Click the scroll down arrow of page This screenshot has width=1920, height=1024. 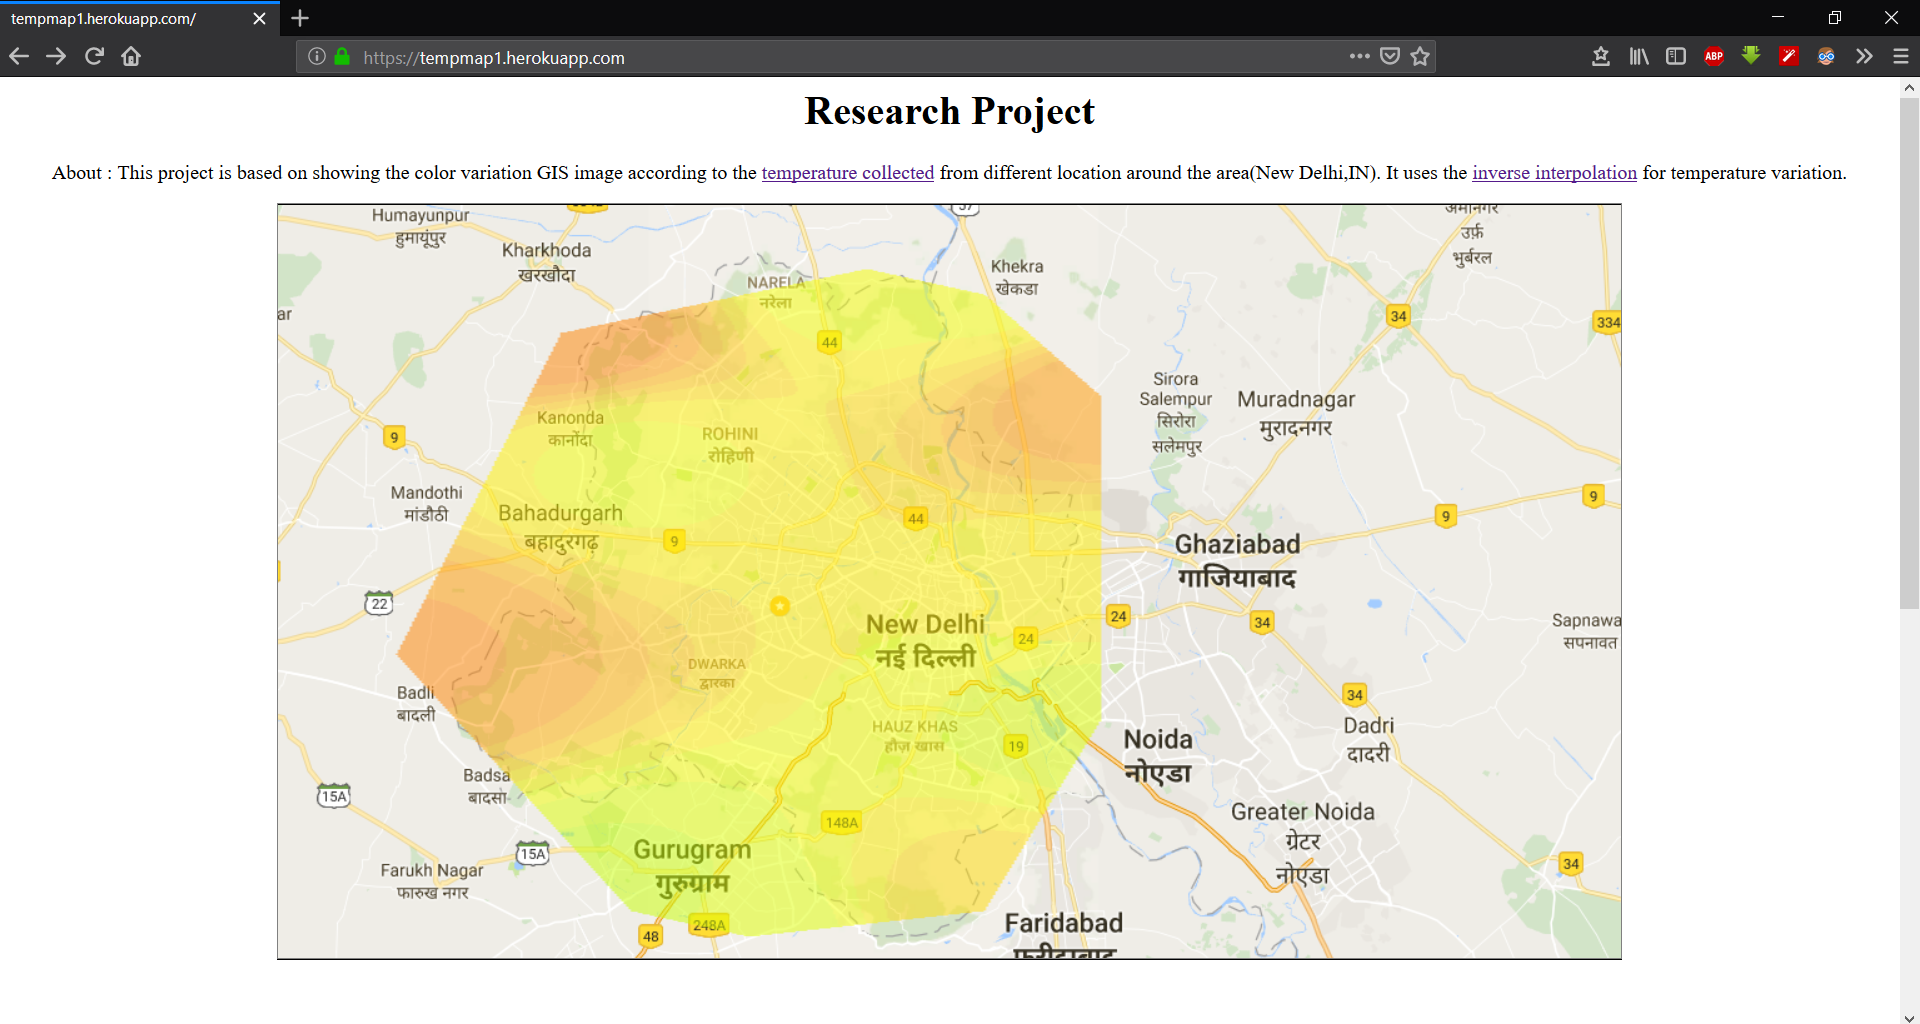point(1909,1017)
